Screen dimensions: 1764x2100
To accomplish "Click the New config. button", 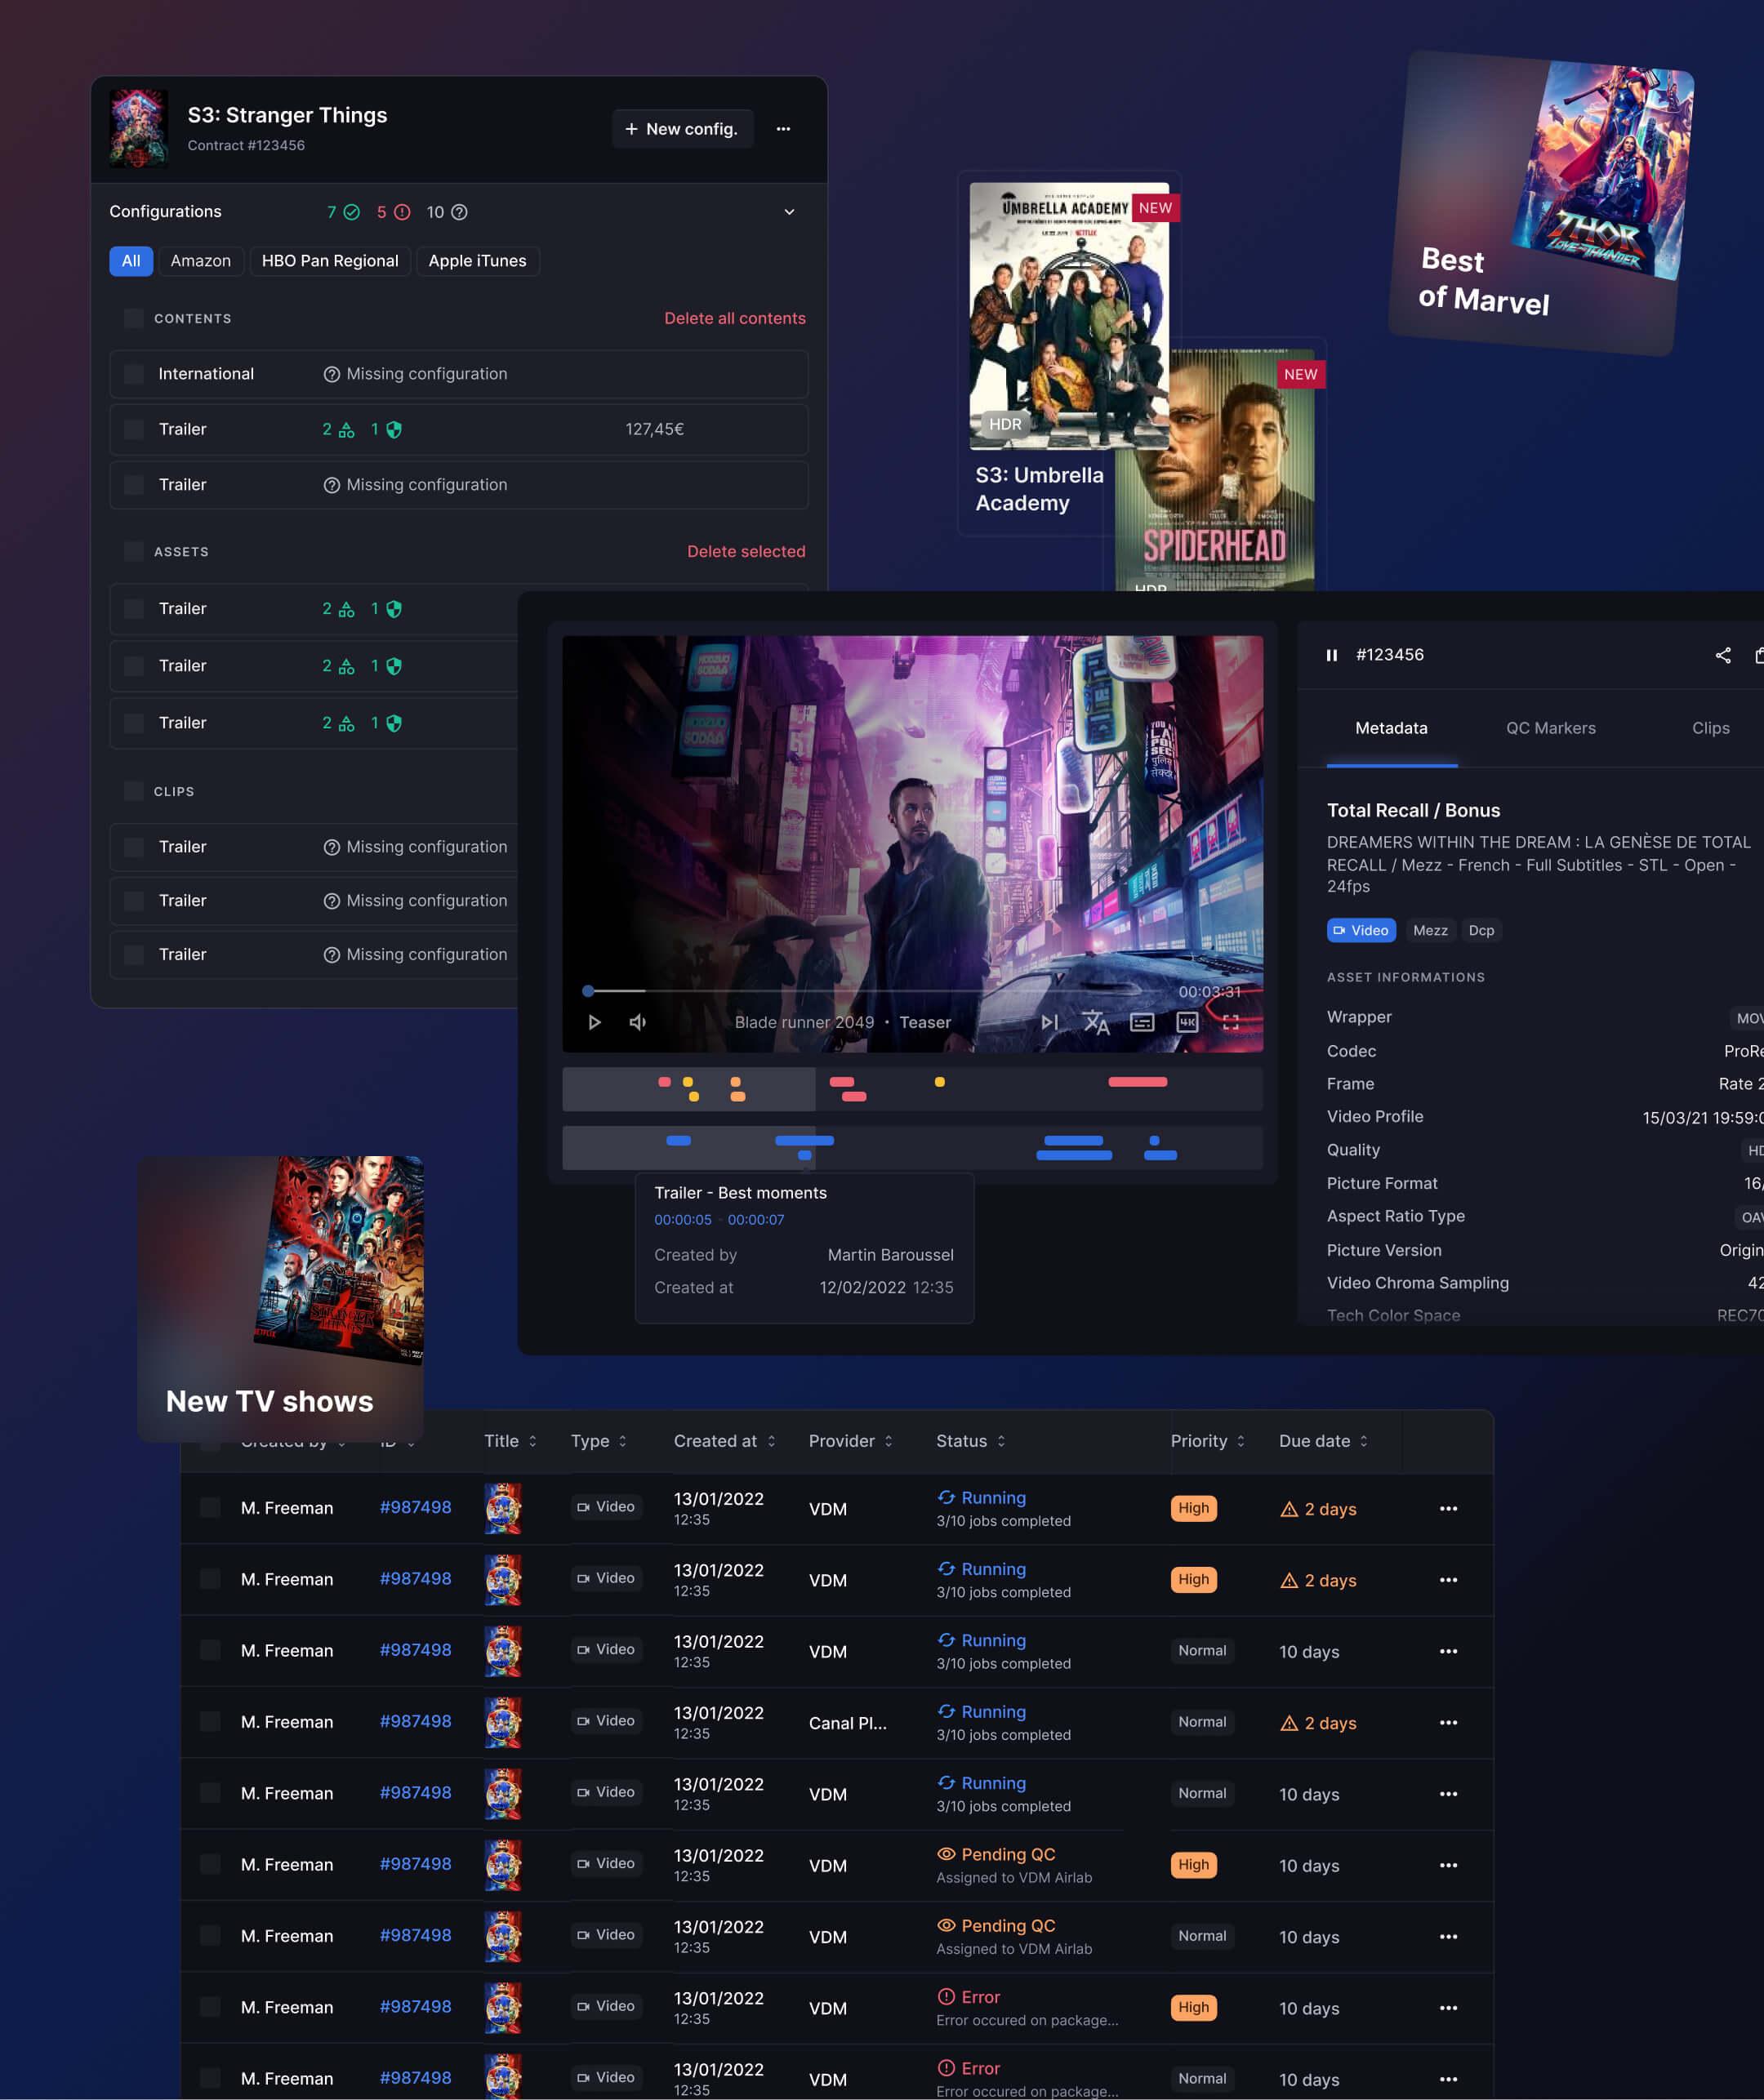I will (x=682, y=129).
